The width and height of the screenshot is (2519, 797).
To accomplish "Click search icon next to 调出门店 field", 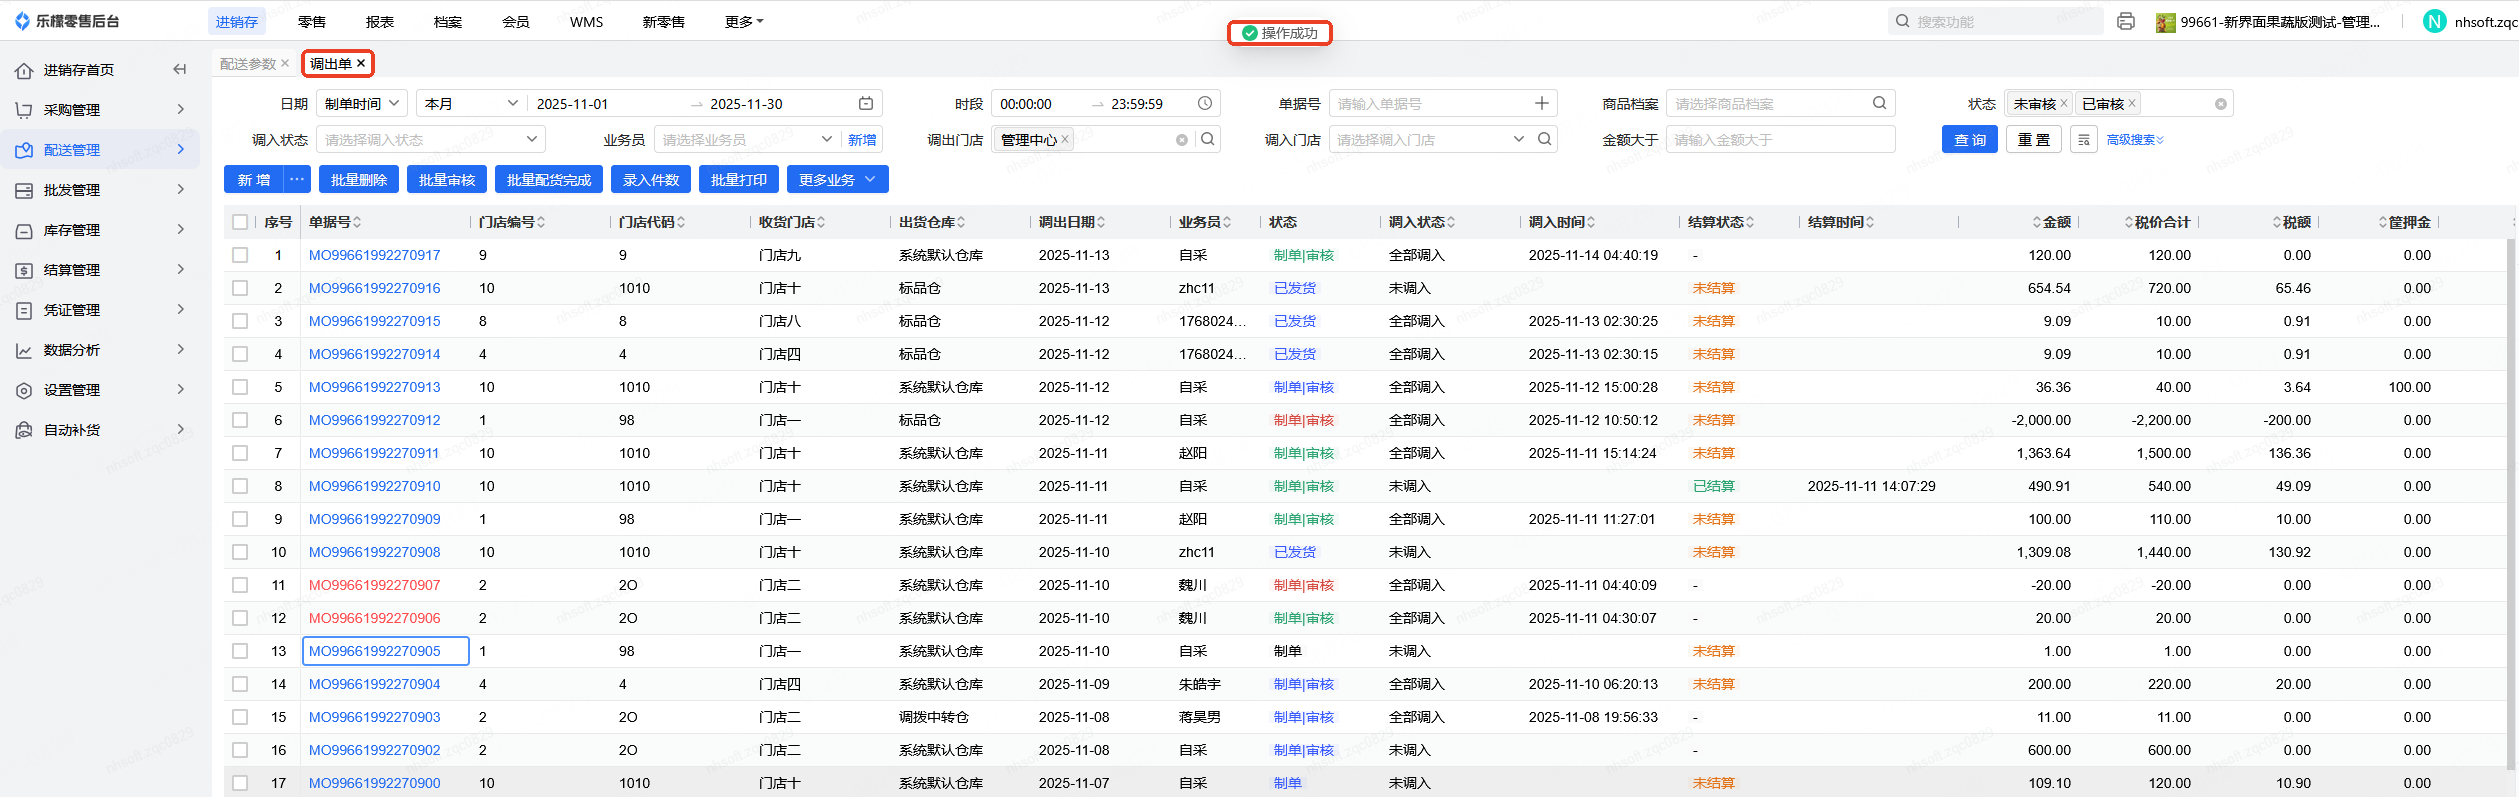I will pos(1208,140).
